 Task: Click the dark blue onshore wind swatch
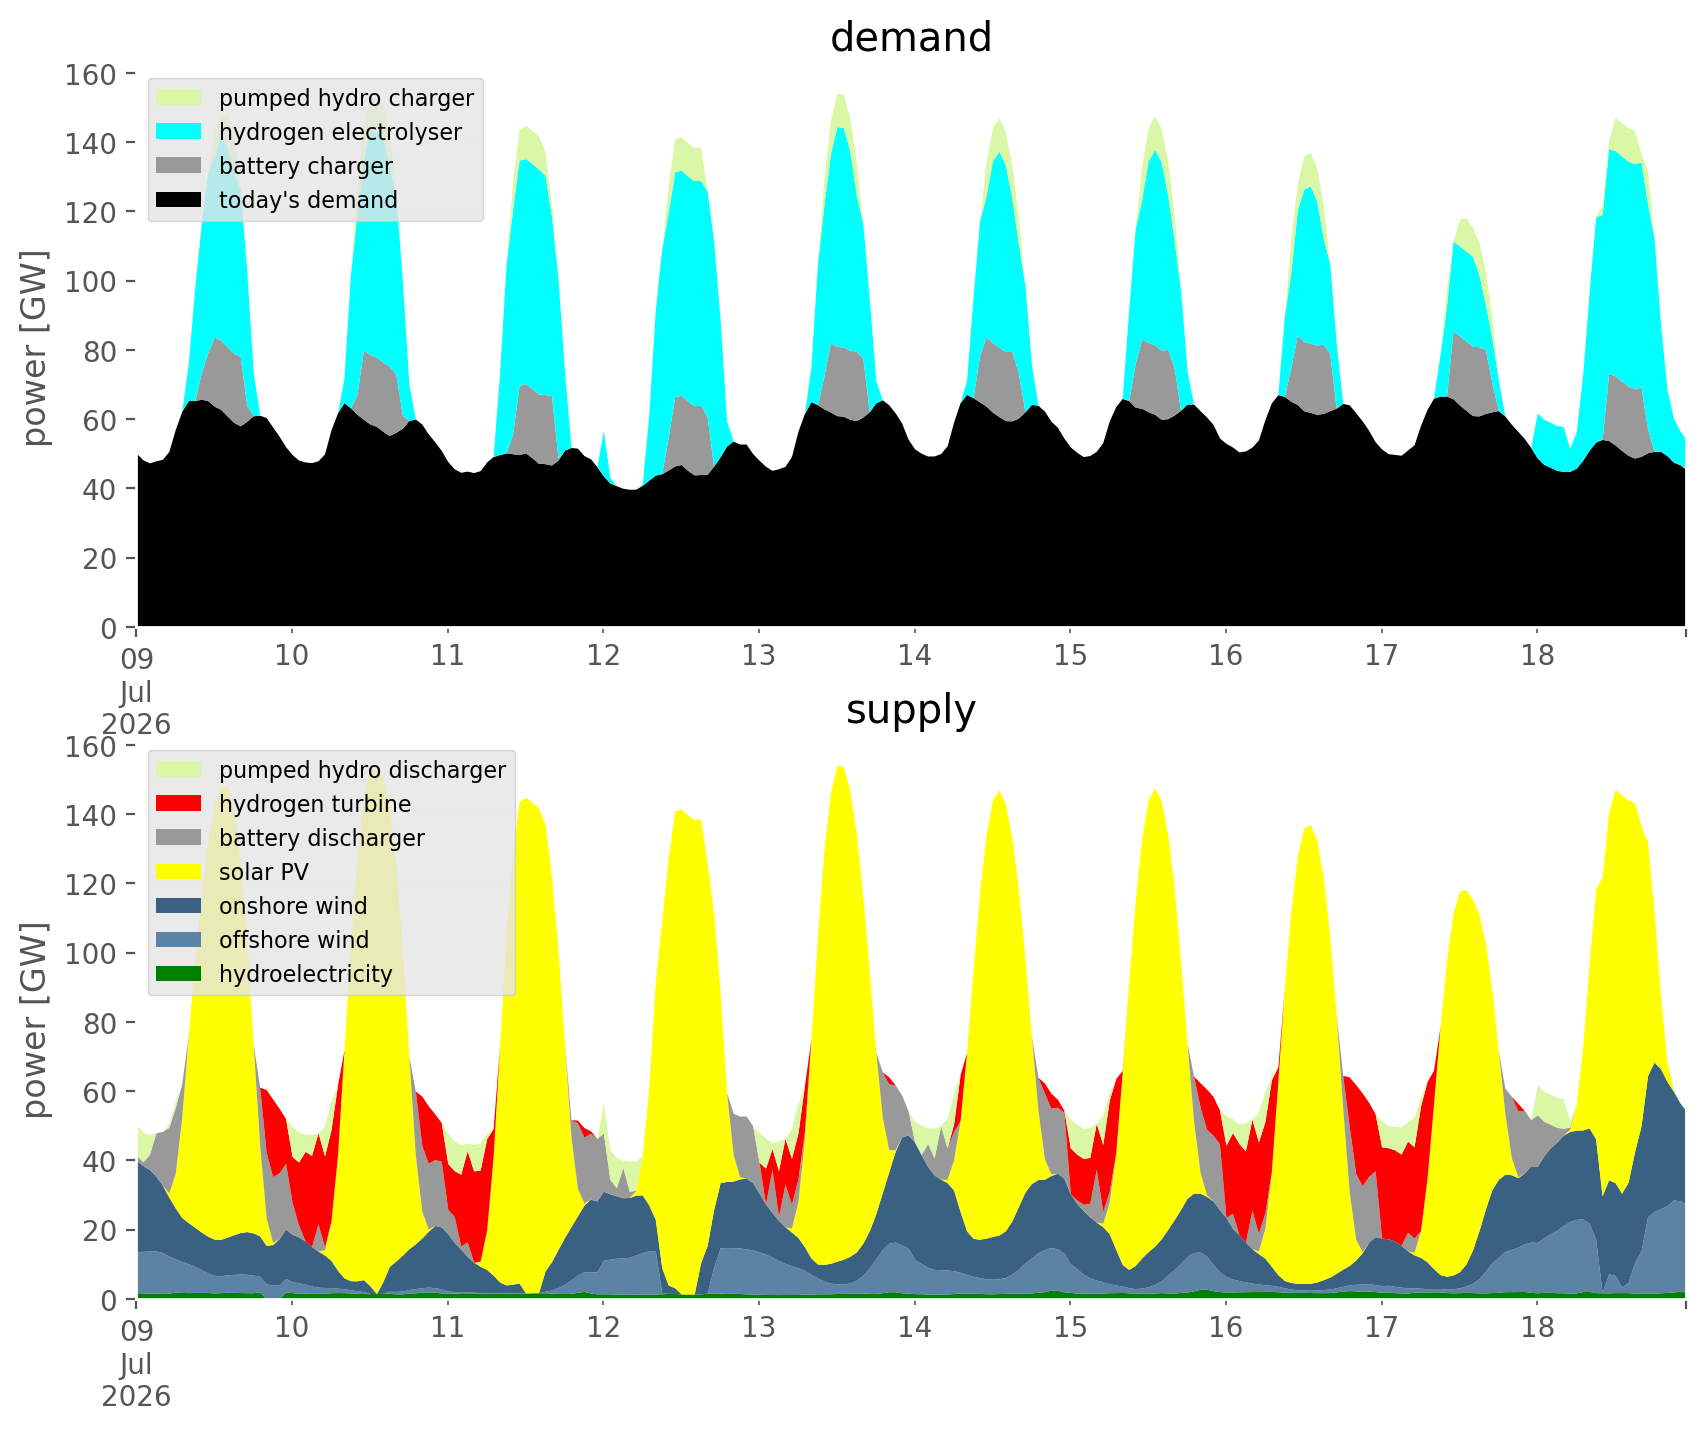click(x=180, y=906)
